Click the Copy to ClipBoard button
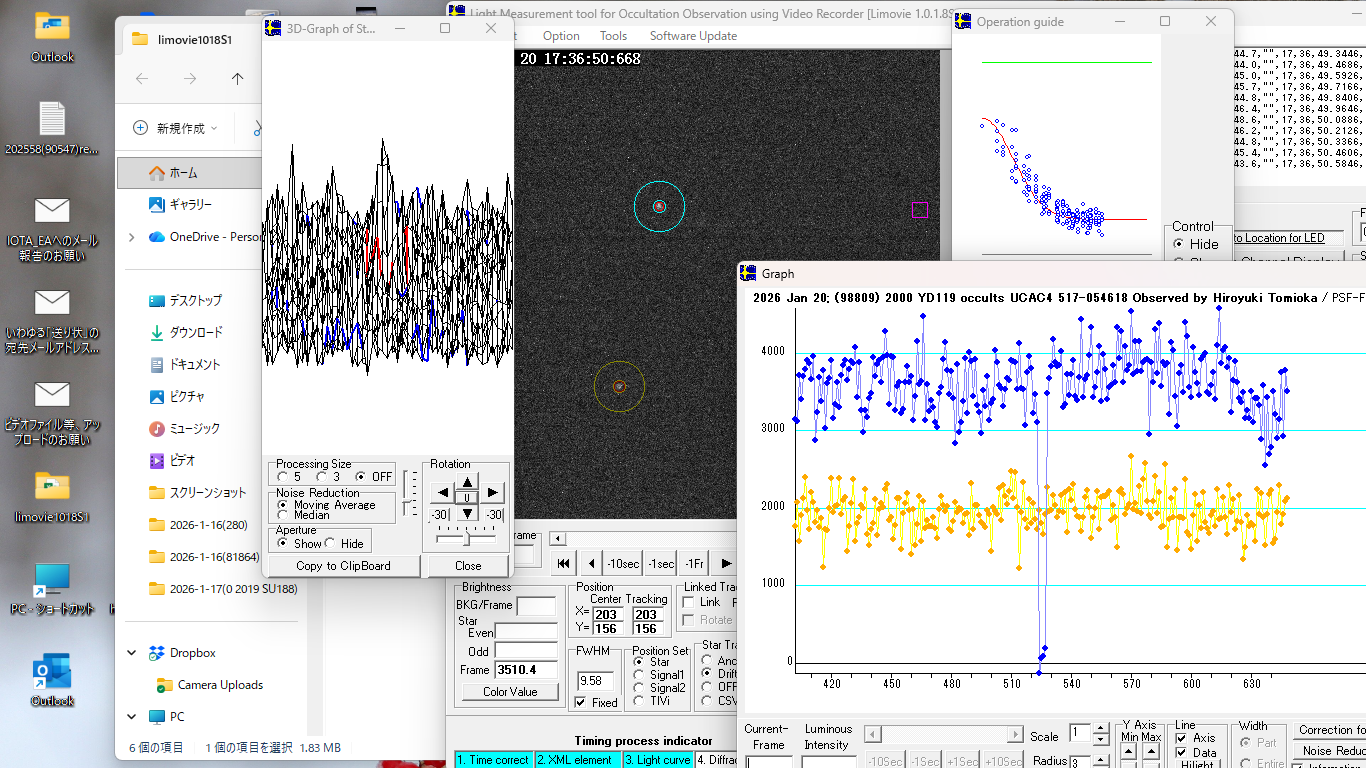The width and height of the screenshot is (1366, 768). click(343, 566)
